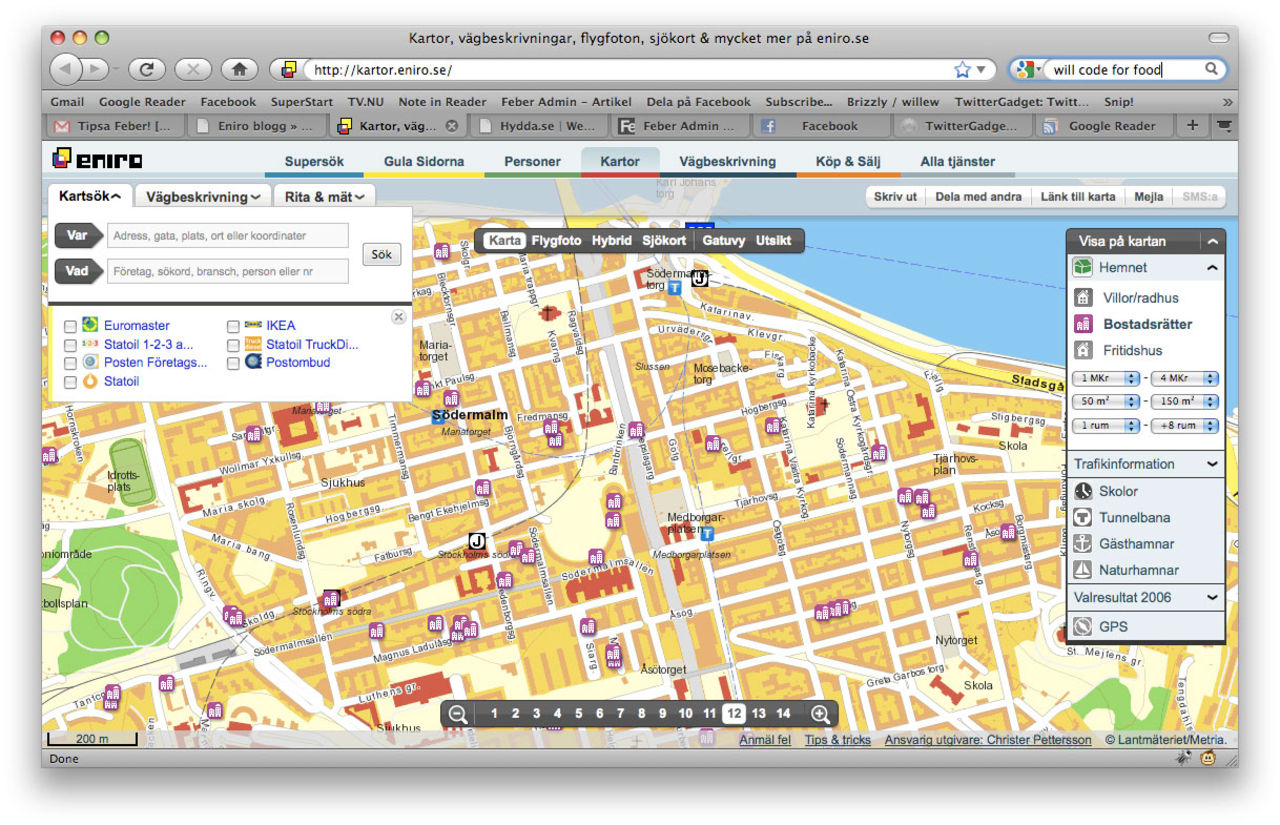Click the Gästhamnar anchor icon
The image size is (1280, 825).
tap(1082, 544)
